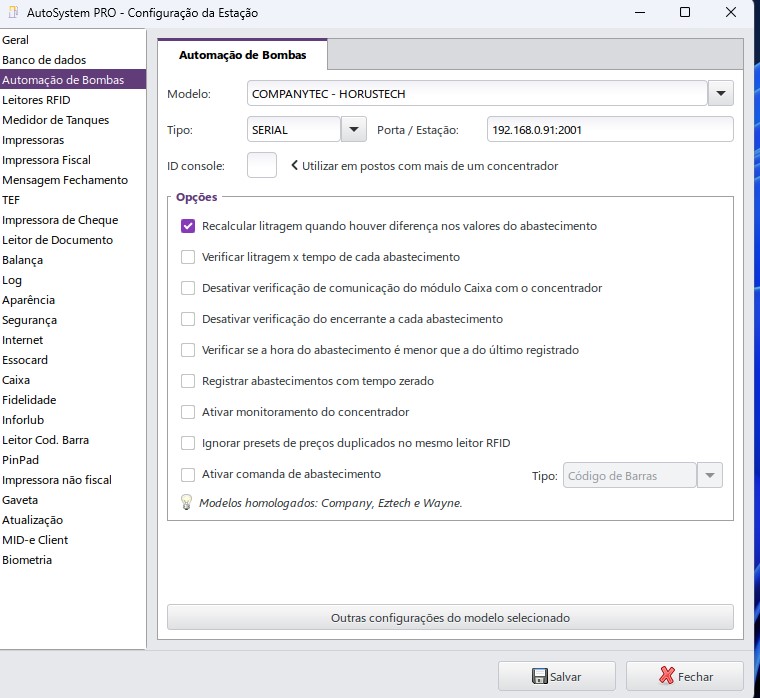This screenshot has width=760, height=698.
Task: Click the ID console input box
Action: [261, 166]
